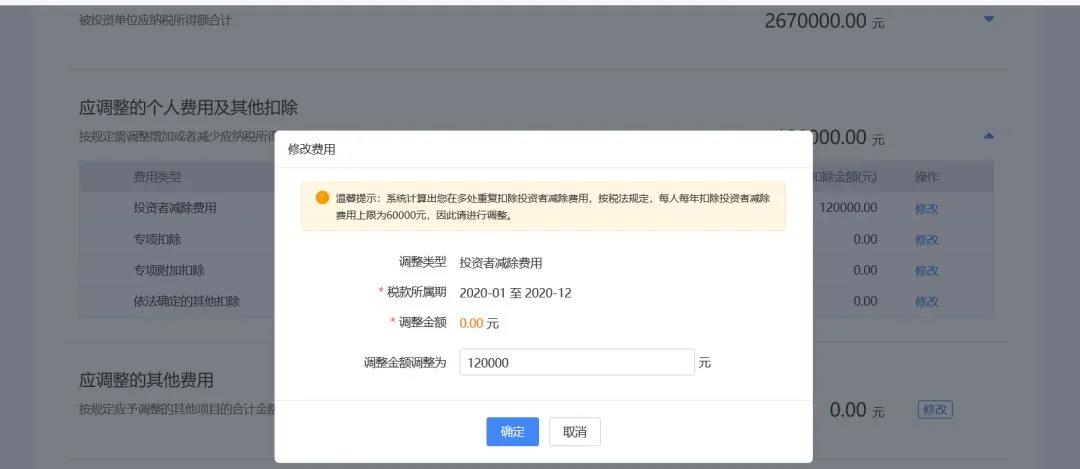
Task: Click the 0.00 元 调整金额 value
Action: [x=479, y=323]
